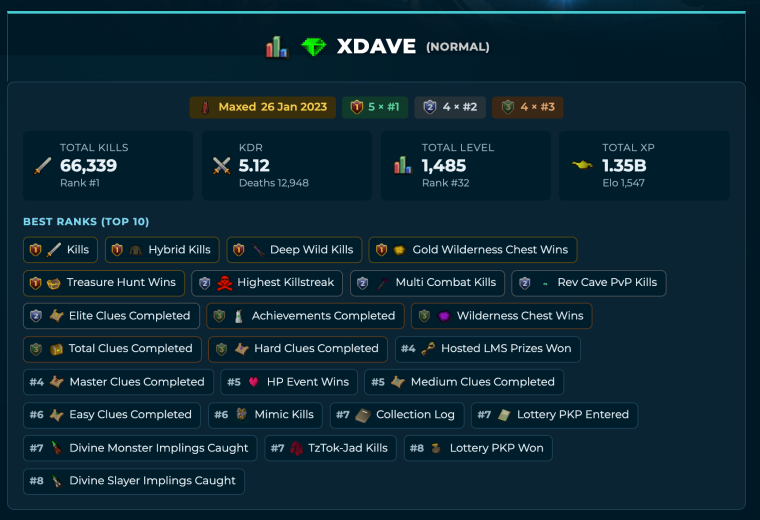760x520 pixels.
Task: Click the 5.12 KDR value
Action: (254, 166)
